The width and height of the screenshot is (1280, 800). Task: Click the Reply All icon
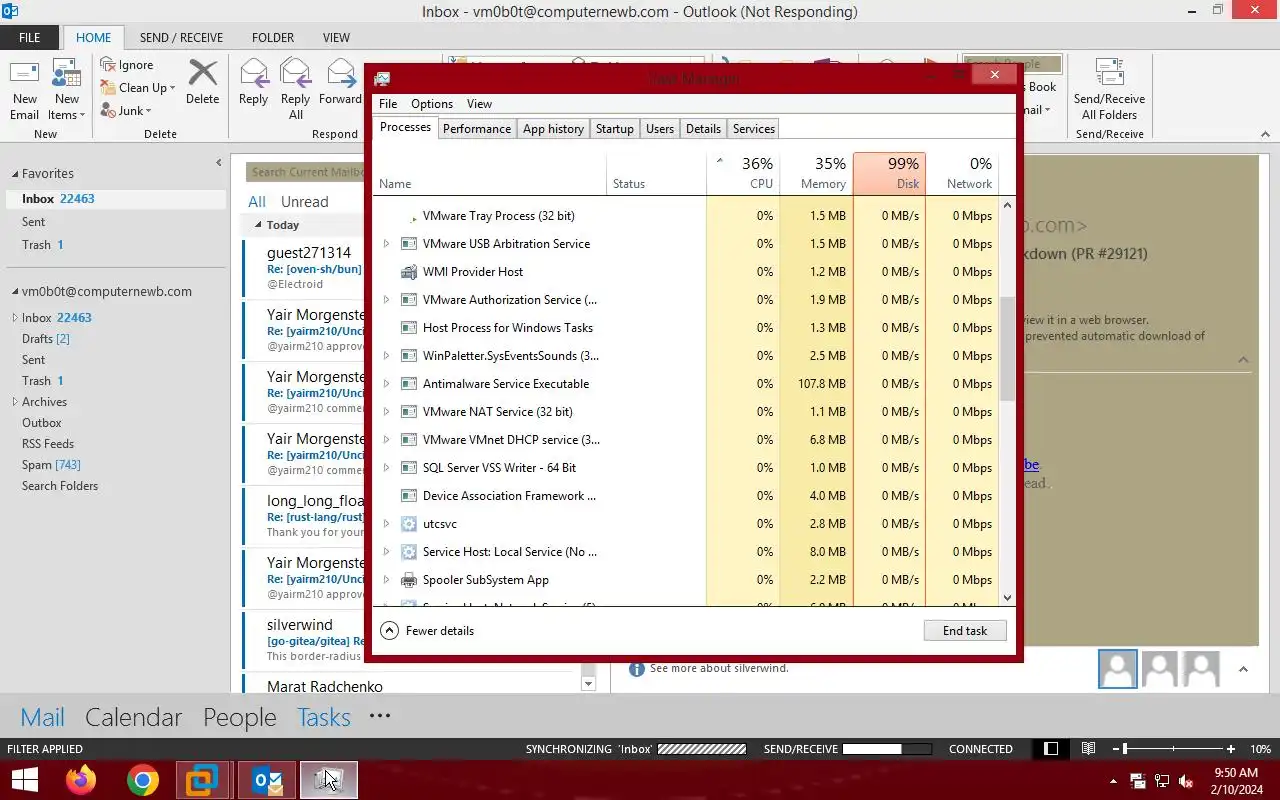pos(295,73)
